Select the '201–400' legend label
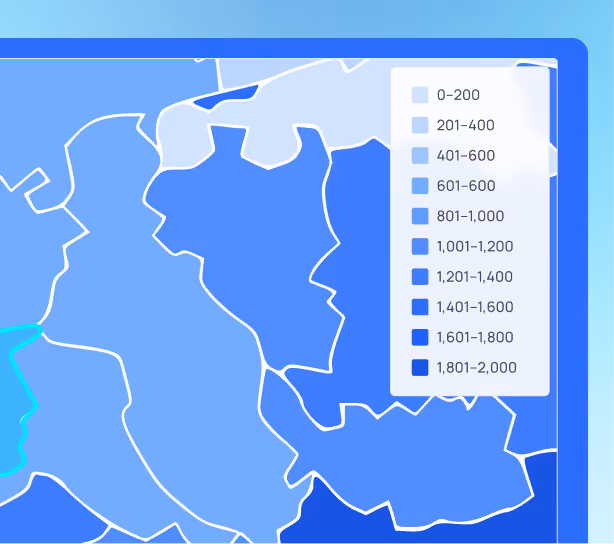The height and width of the screenshot is (544, 614). (x=466, y=125)
